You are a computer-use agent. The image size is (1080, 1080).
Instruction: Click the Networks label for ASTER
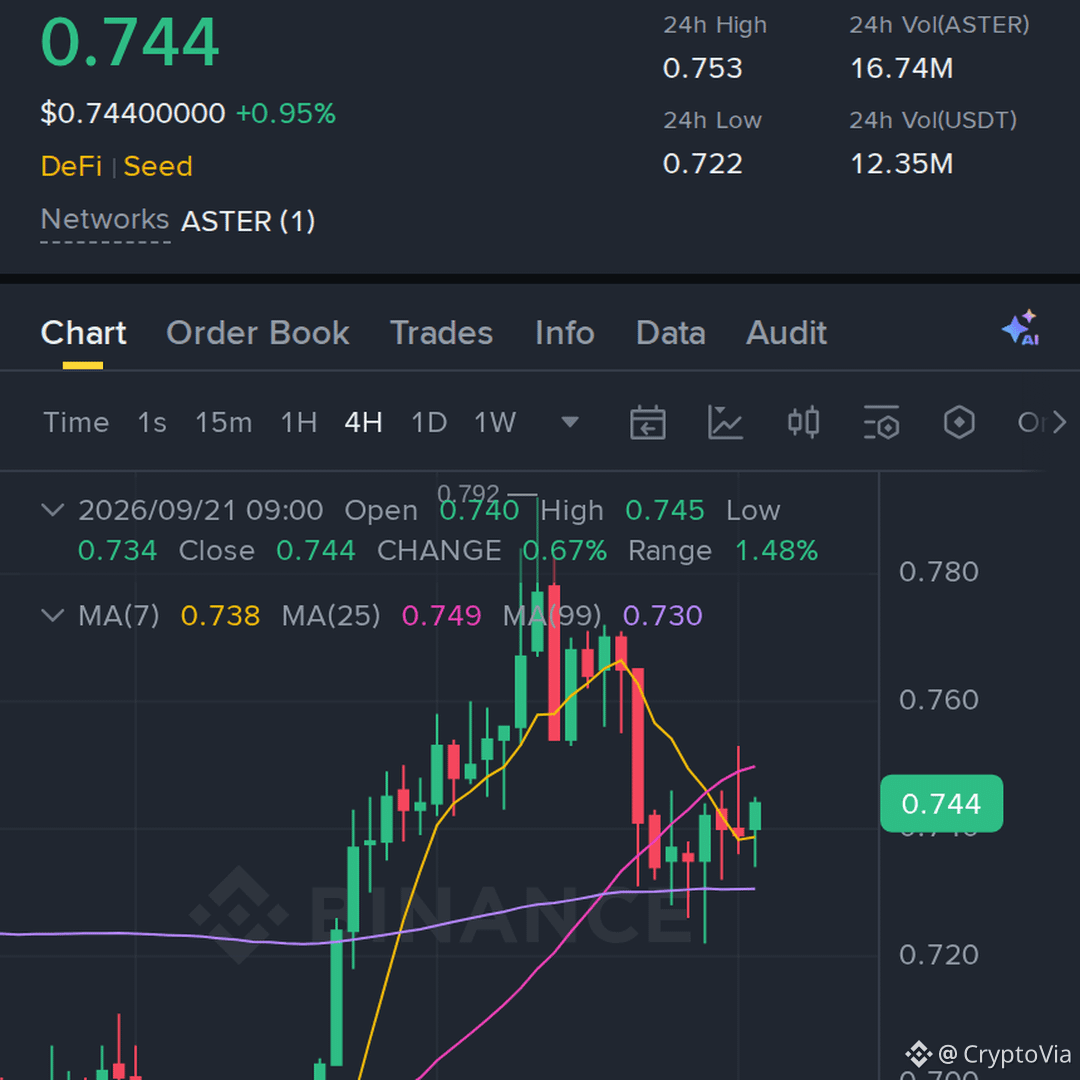[105, 220]
